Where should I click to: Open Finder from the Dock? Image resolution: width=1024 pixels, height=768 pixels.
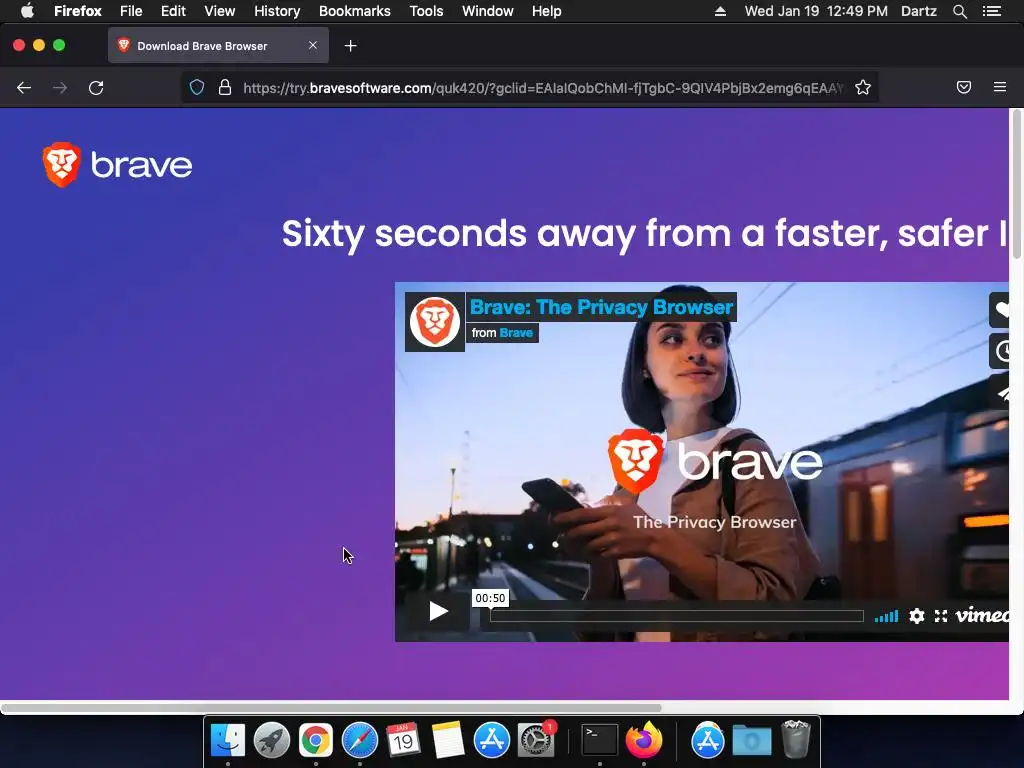point(227,741)
